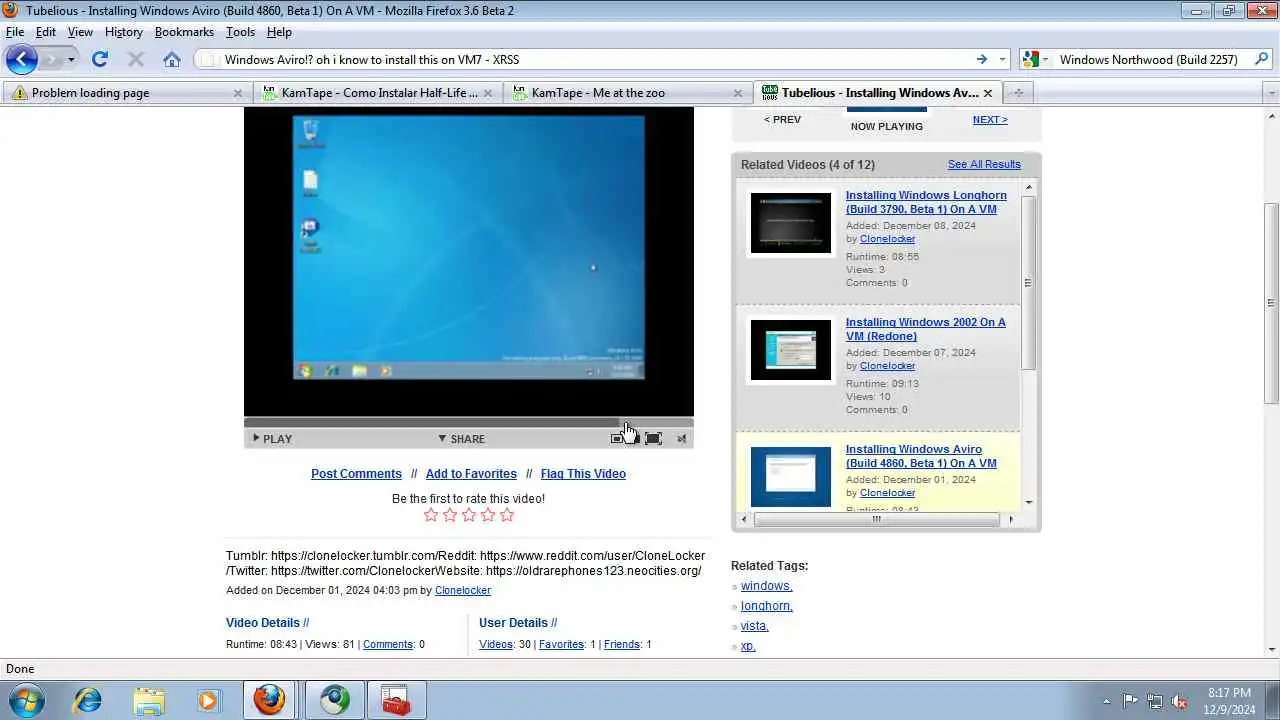Viewport: 1280px width, 720px height.
Task: Rate the video with the fifth star
Action: click(x=507, y=515)
